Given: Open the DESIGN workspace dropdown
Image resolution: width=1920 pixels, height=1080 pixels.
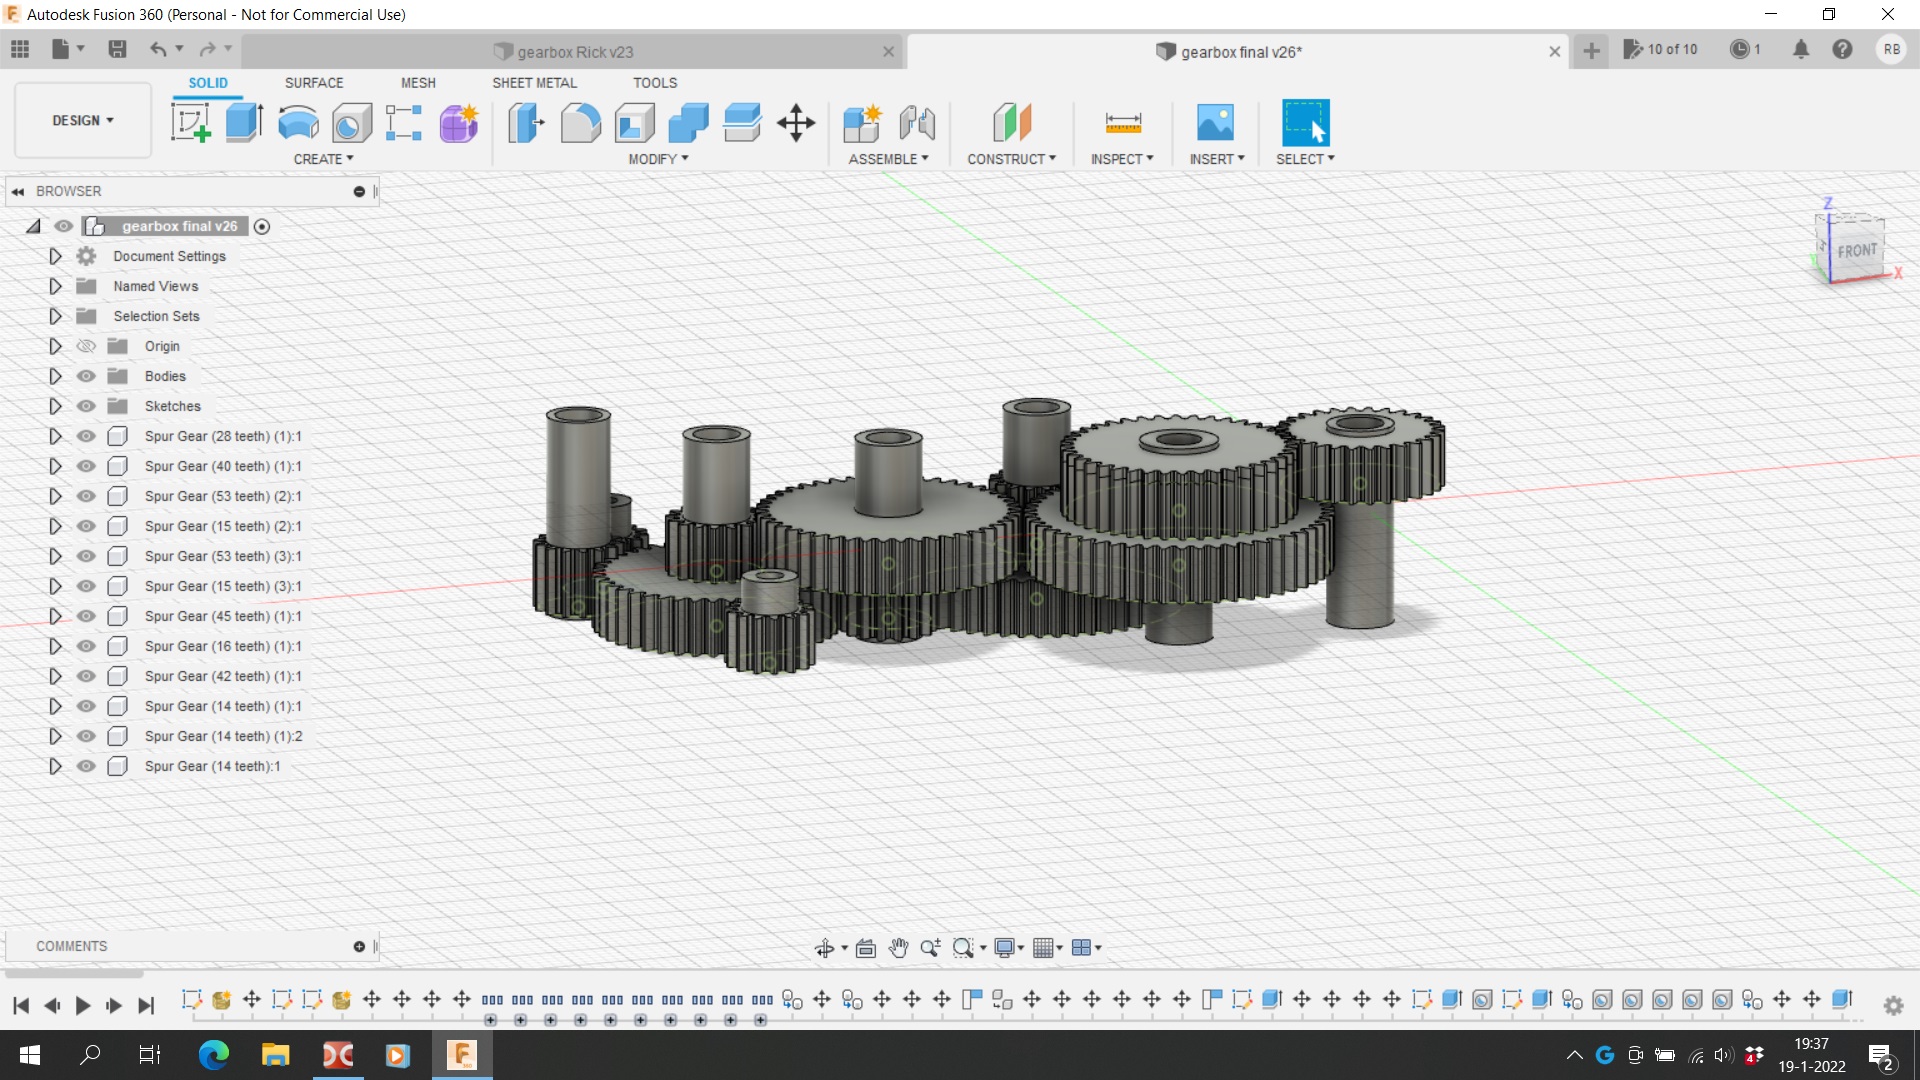Looking at the screenshot, I should [83, 120].
